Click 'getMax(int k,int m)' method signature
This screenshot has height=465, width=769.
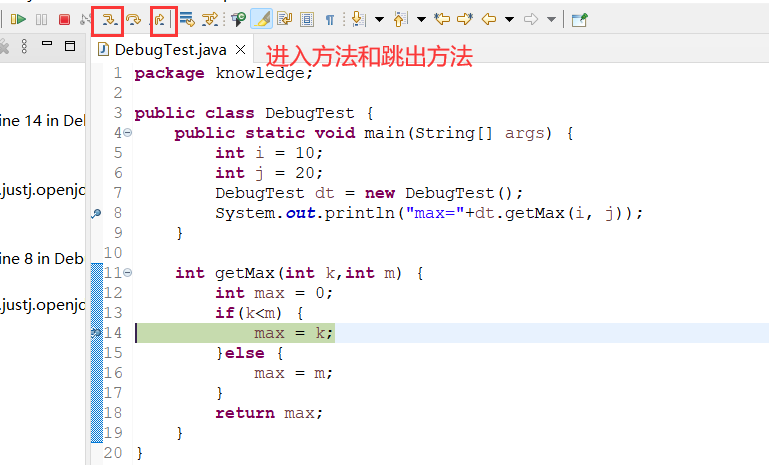coord(308,273)
